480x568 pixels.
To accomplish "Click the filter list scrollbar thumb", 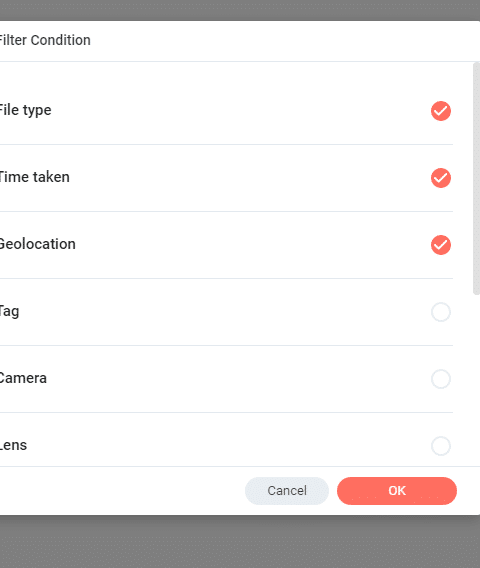I will click(476, 179).
